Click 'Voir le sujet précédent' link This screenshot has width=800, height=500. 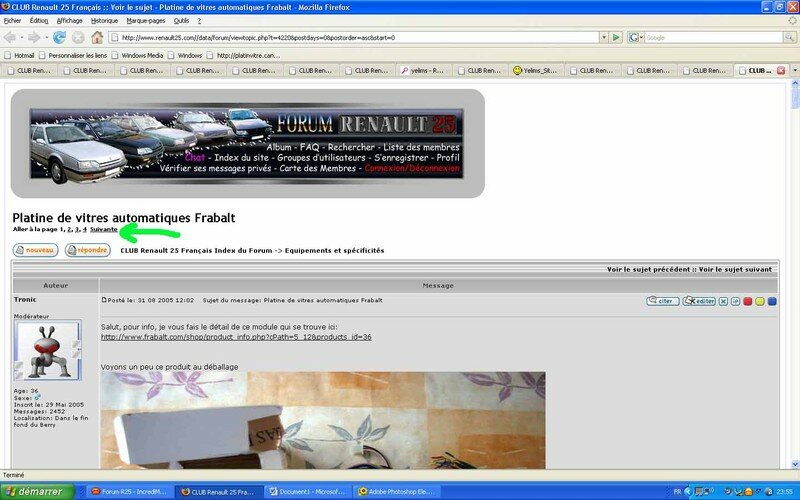(648, 269)
